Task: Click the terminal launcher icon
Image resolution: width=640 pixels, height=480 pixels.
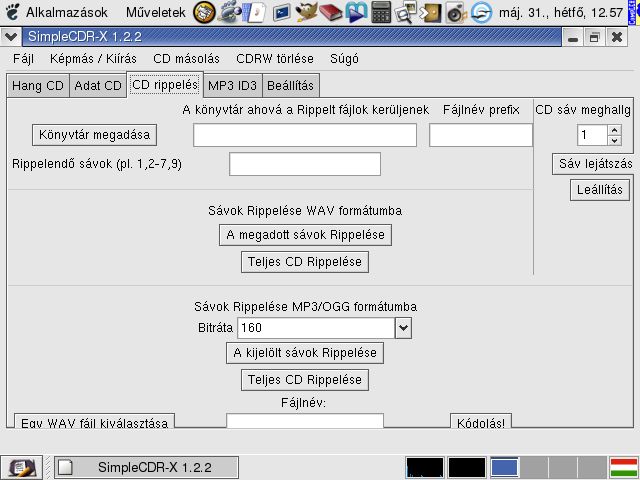Action: [282, 12]
